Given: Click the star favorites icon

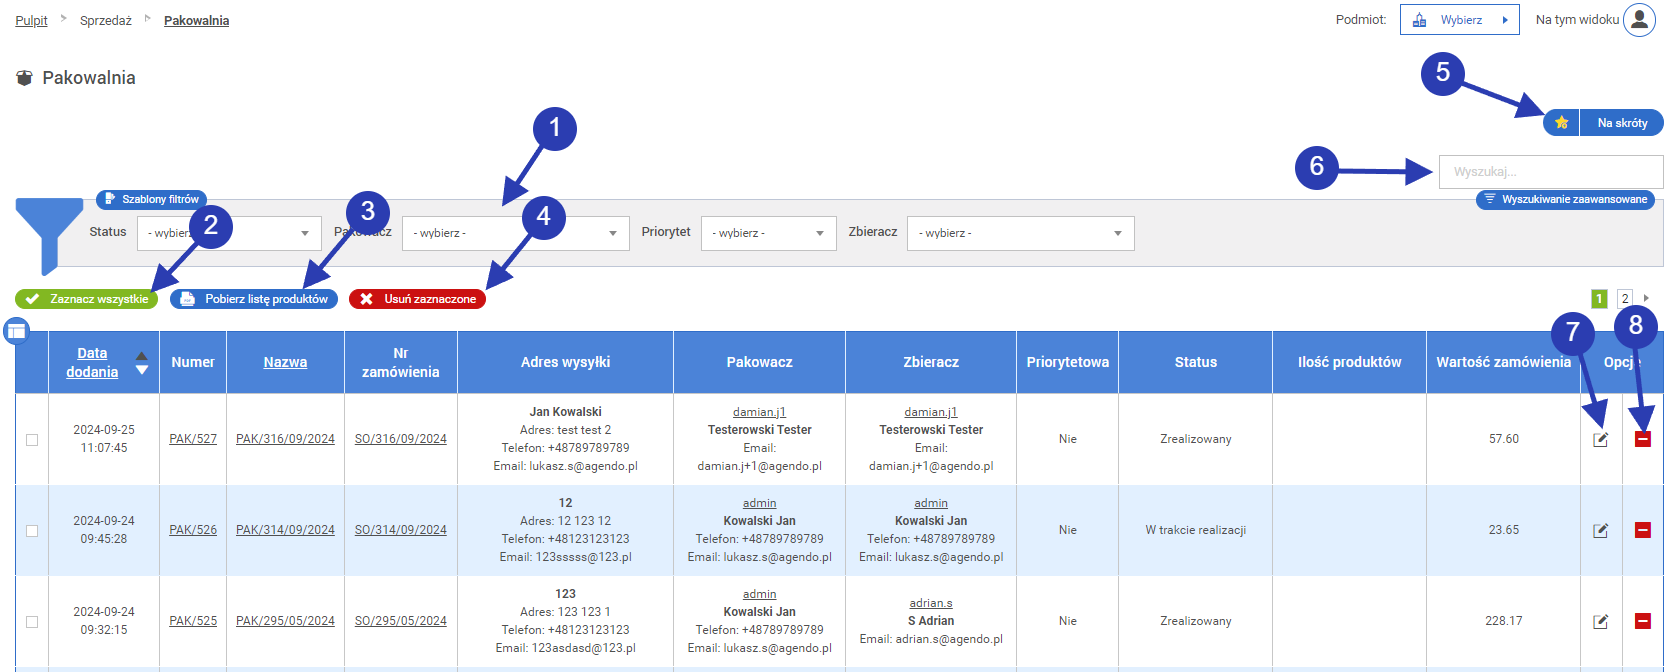Looking at the screenshot, I should [1561, 123].
